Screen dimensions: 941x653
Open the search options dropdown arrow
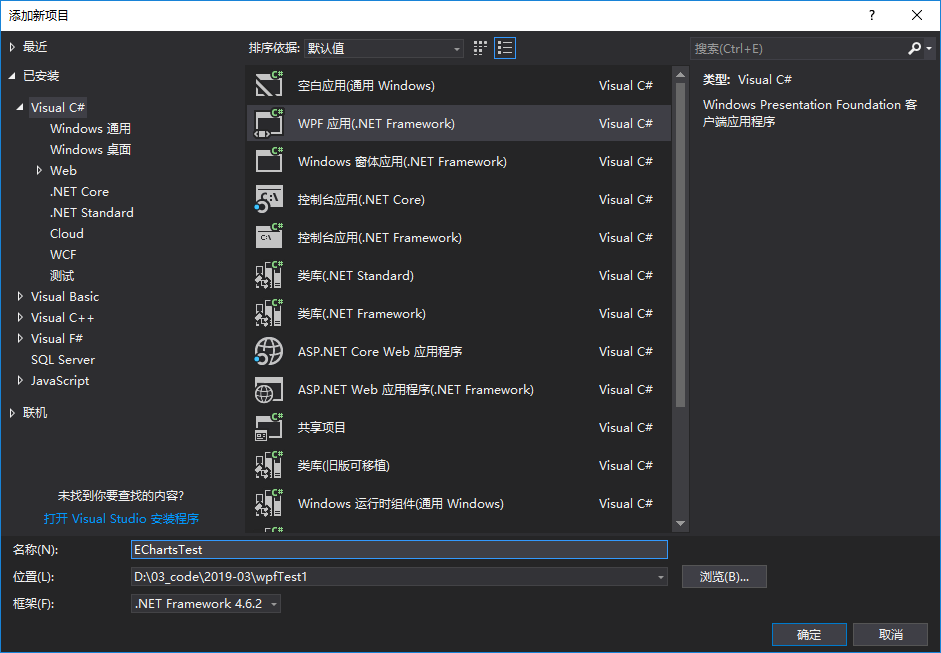[x=929, y=48]
